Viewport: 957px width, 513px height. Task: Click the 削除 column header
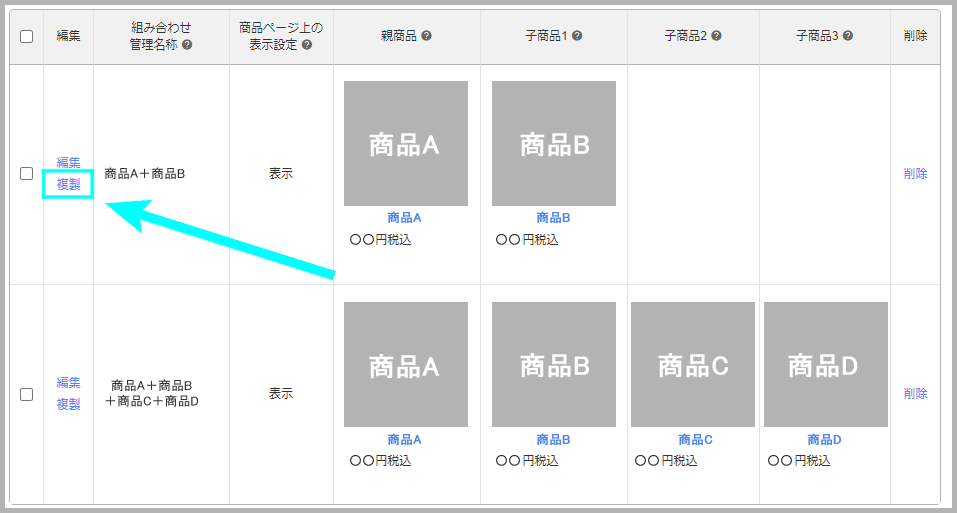click(915, 36)
